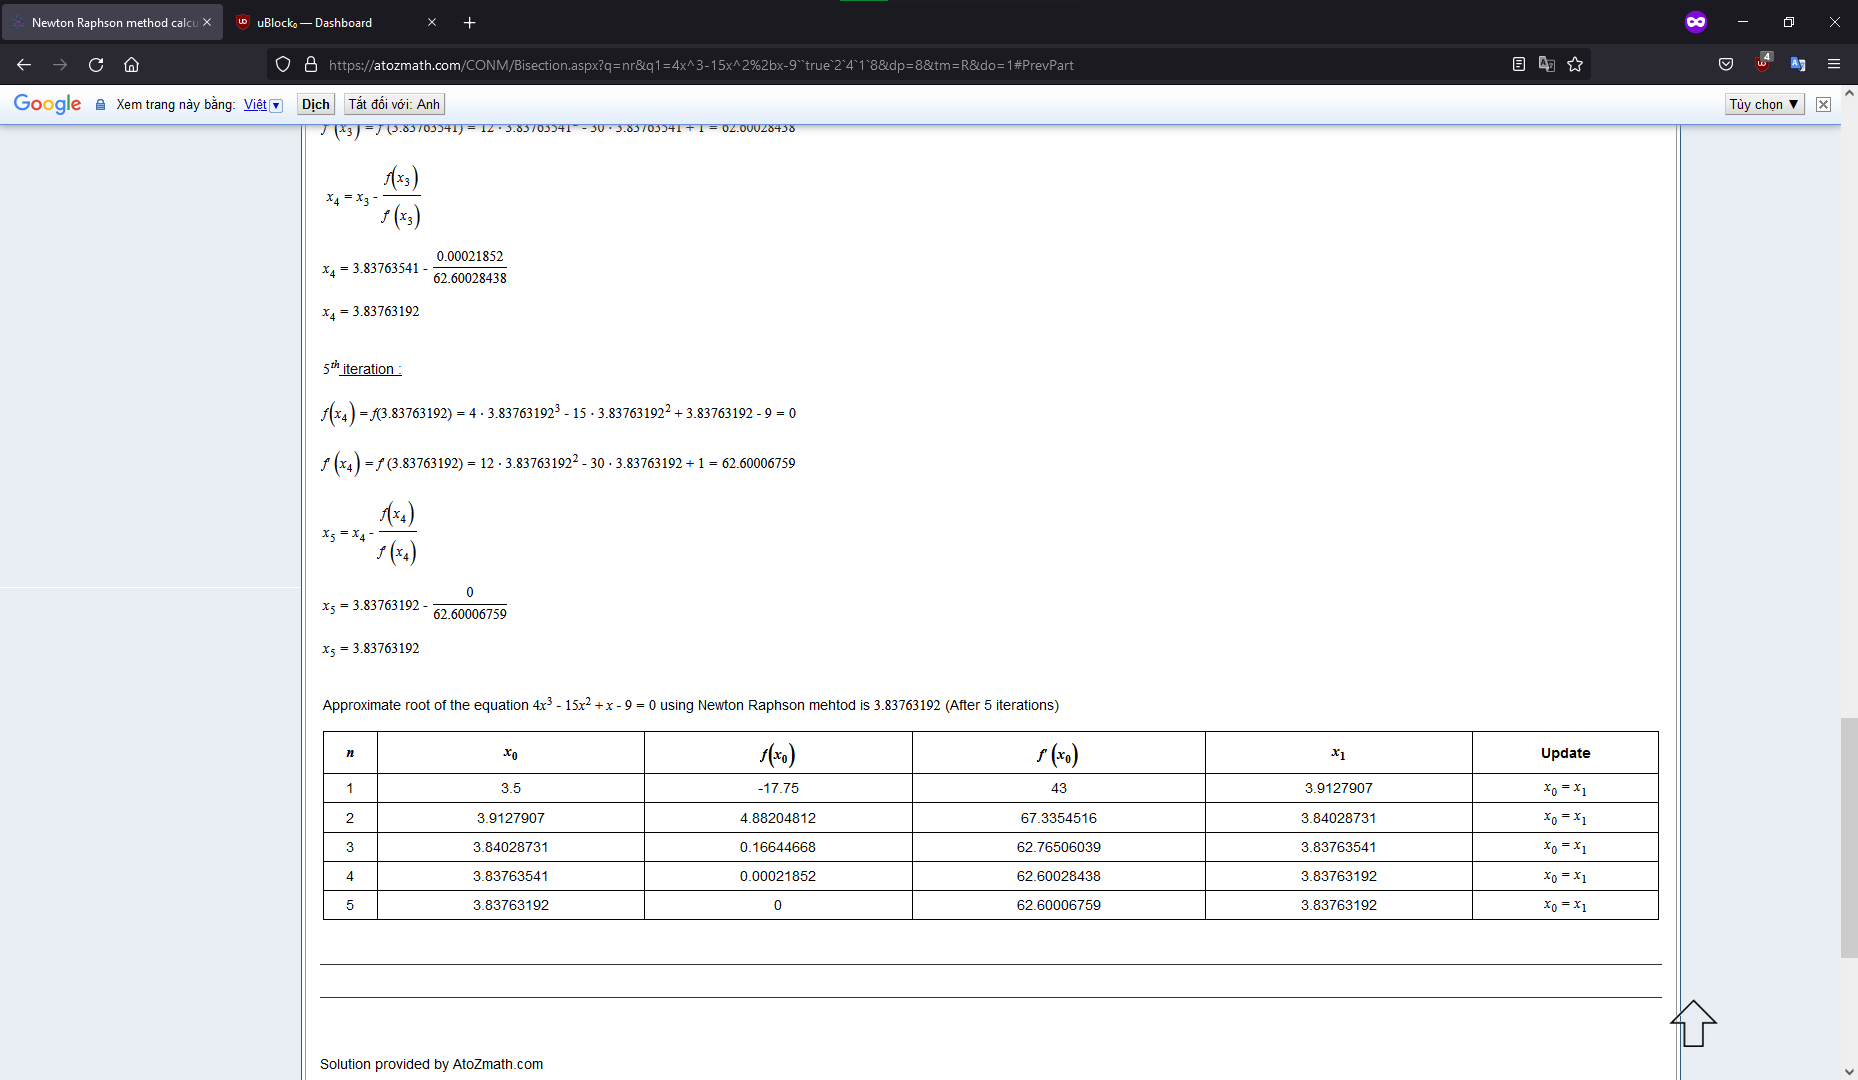Viewport: 1858px width, 1080px height.
Task: Open the Firefox application menu
Action: [1834, 64]
